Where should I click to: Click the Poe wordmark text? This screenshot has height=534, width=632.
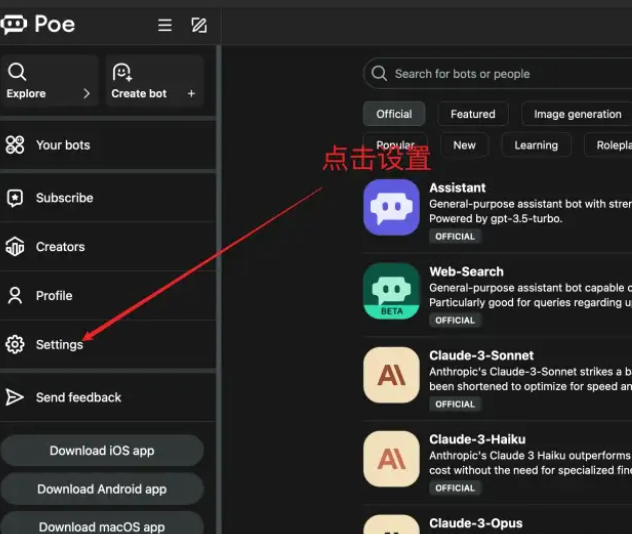55,24
